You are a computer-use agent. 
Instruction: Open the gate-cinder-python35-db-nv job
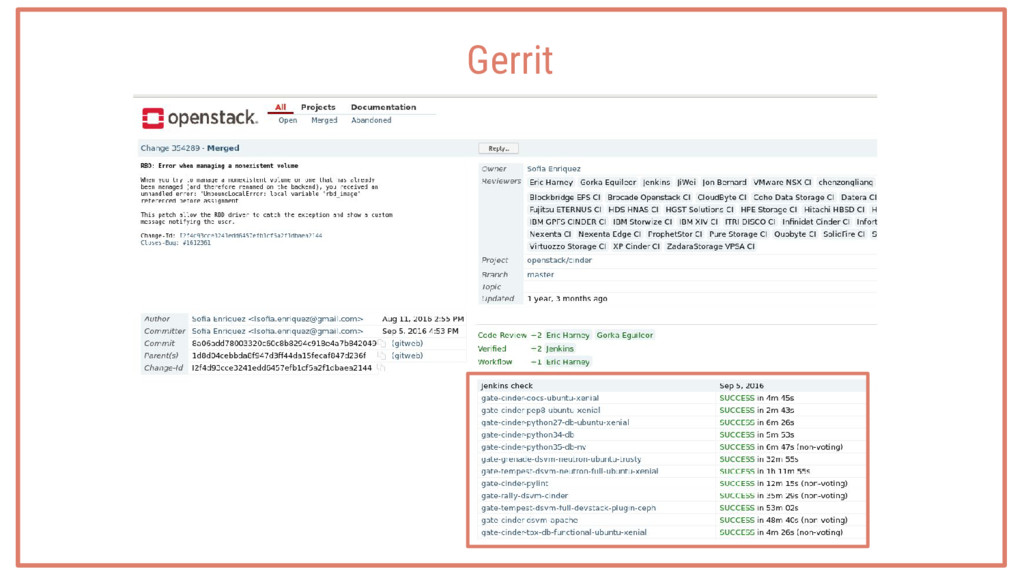coord(534,447)
